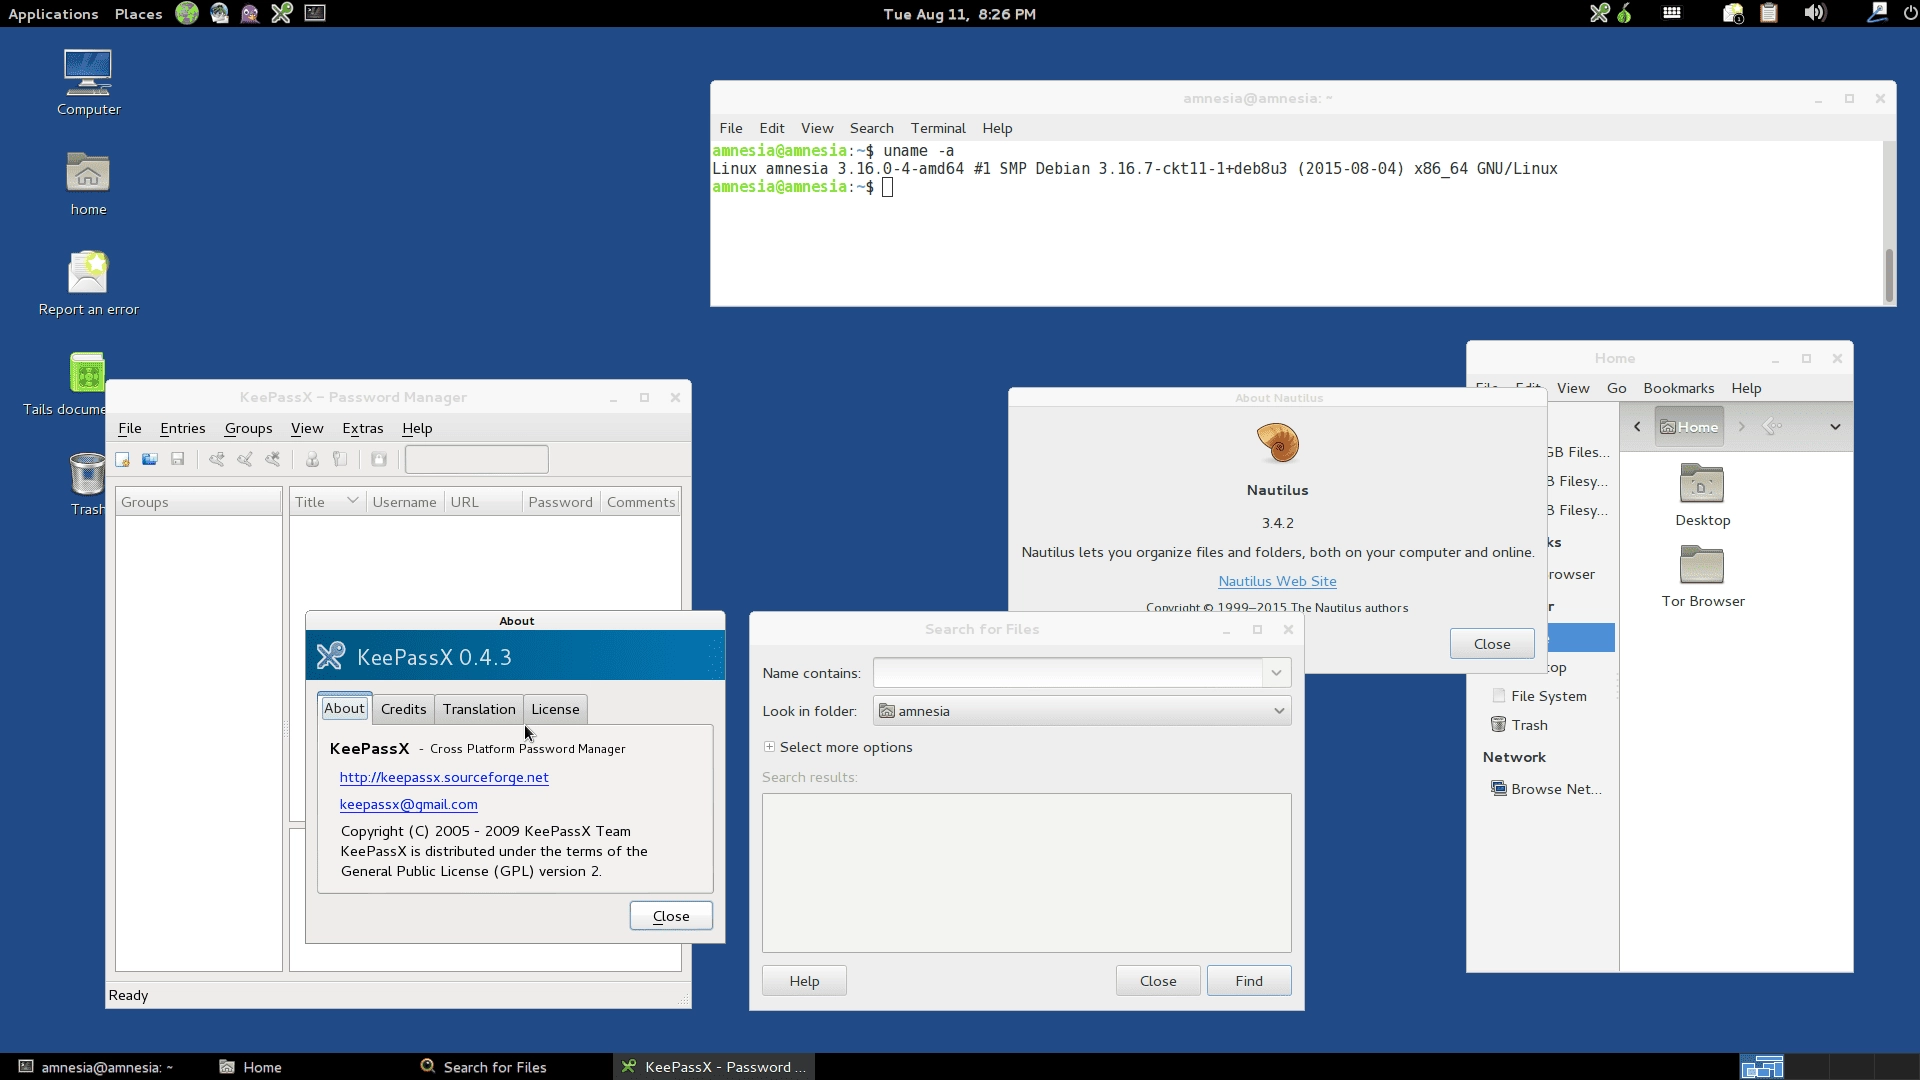Select the Desktop folder in Home window

(1702, 496)
